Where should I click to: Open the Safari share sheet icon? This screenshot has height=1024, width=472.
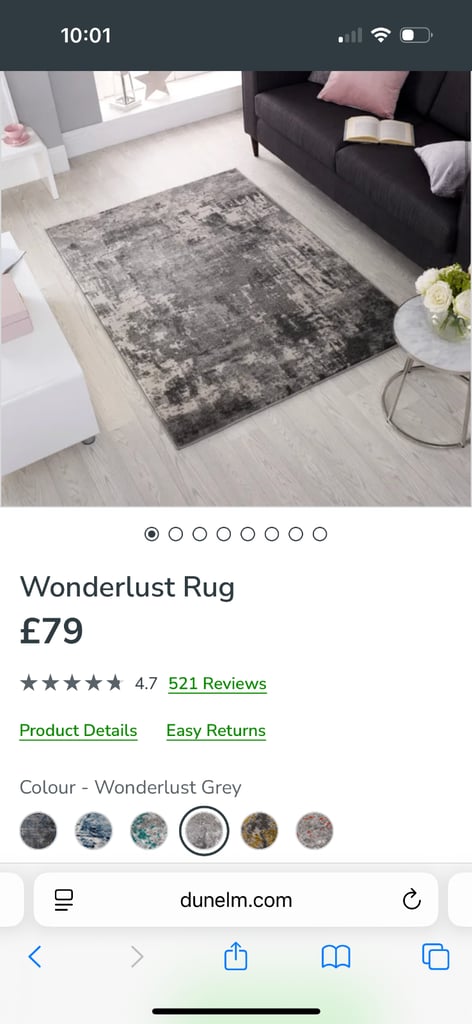coord(236,956)
